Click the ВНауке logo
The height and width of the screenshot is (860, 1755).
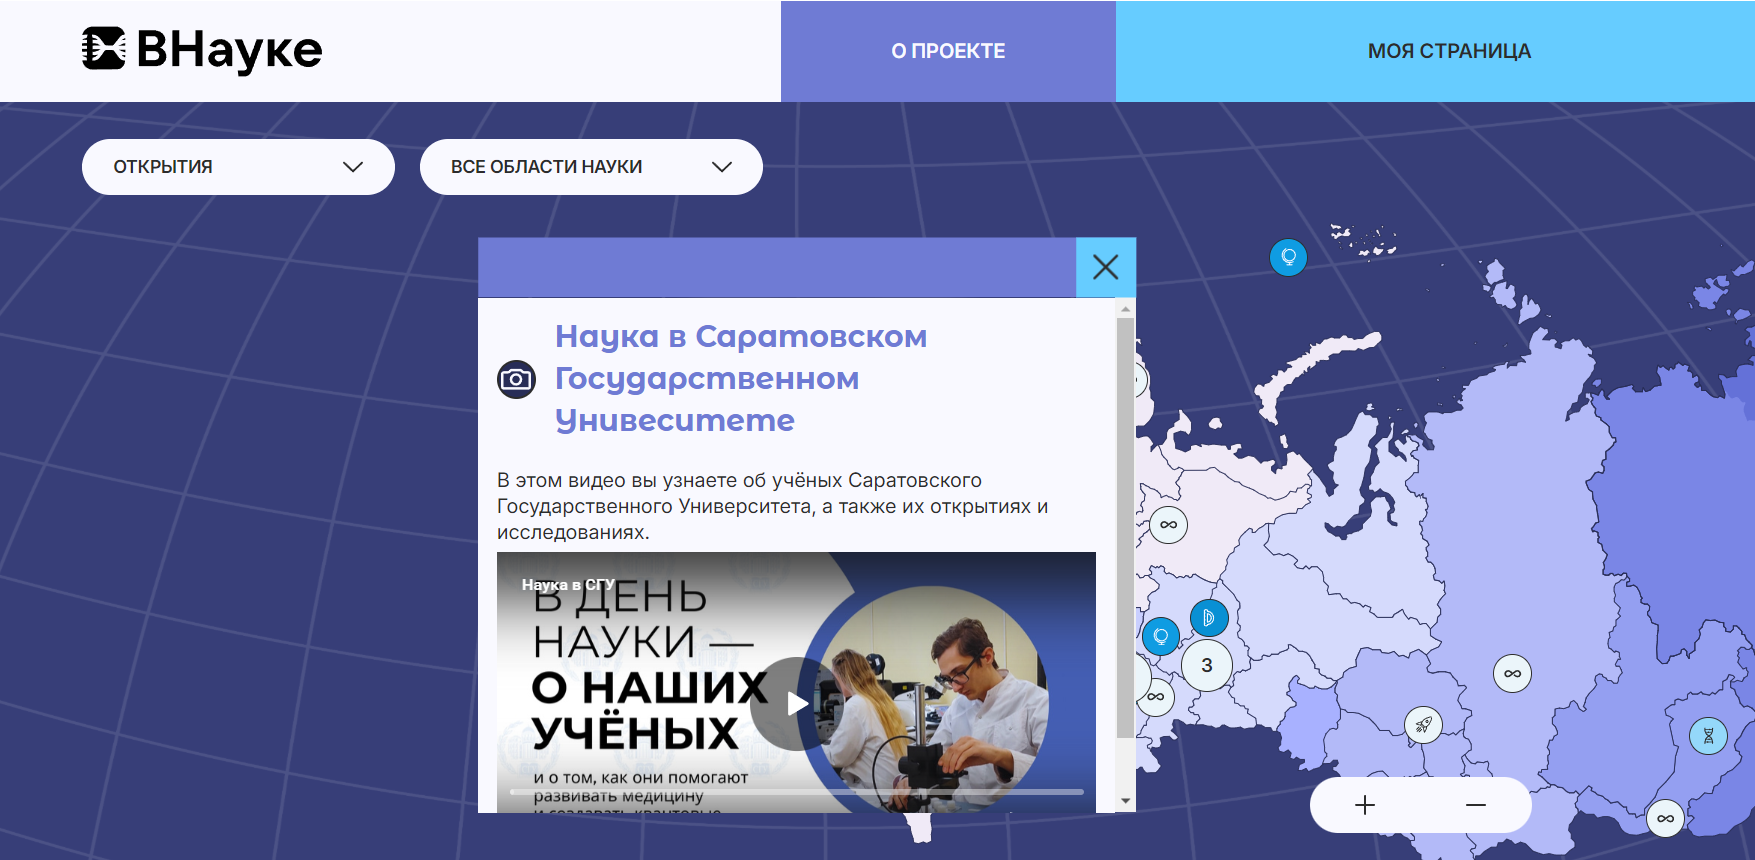pos(202,50)
